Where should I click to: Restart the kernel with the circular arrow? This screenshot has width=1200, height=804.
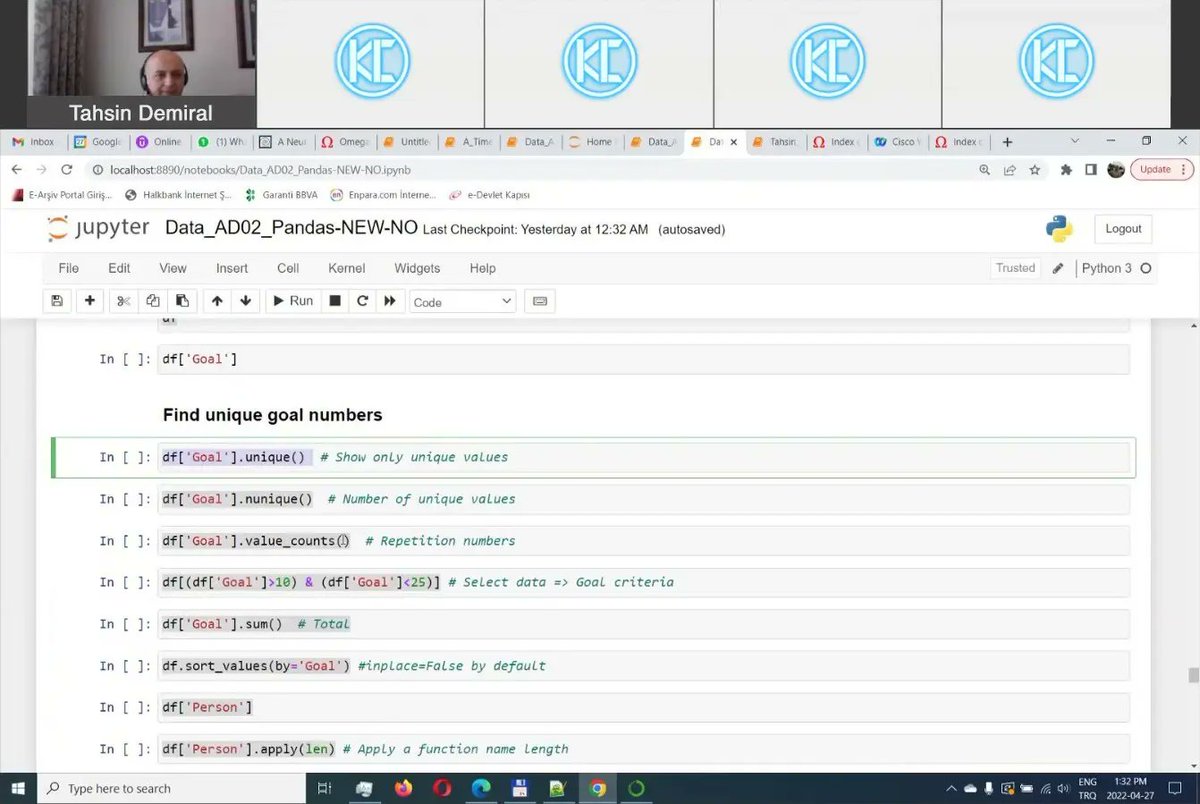363,301
